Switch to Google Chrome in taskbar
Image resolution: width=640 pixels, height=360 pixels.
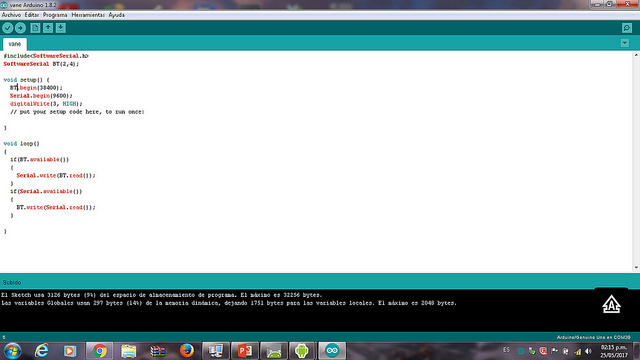click(100, 351)
